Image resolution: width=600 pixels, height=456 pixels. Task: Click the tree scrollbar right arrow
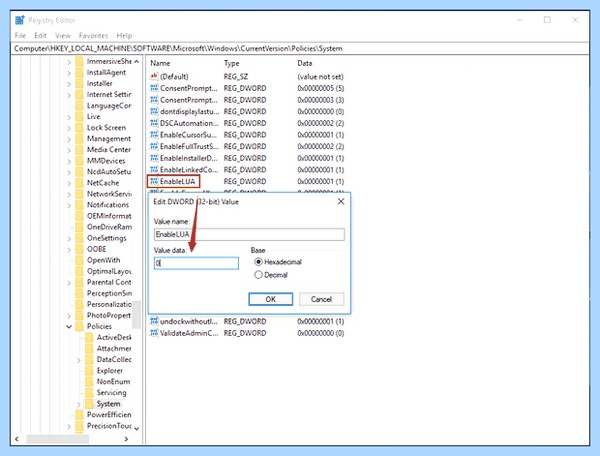coord(126,439)
